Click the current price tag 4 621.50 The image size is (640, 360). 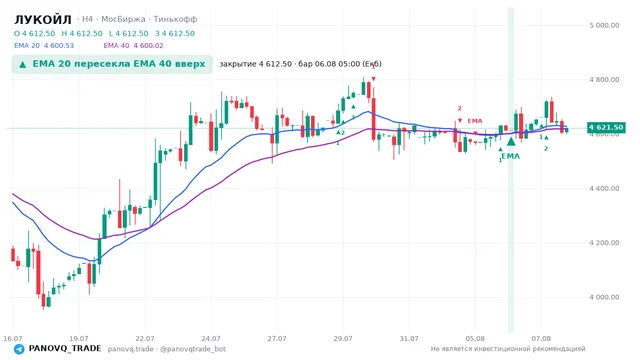pos(606,127)
